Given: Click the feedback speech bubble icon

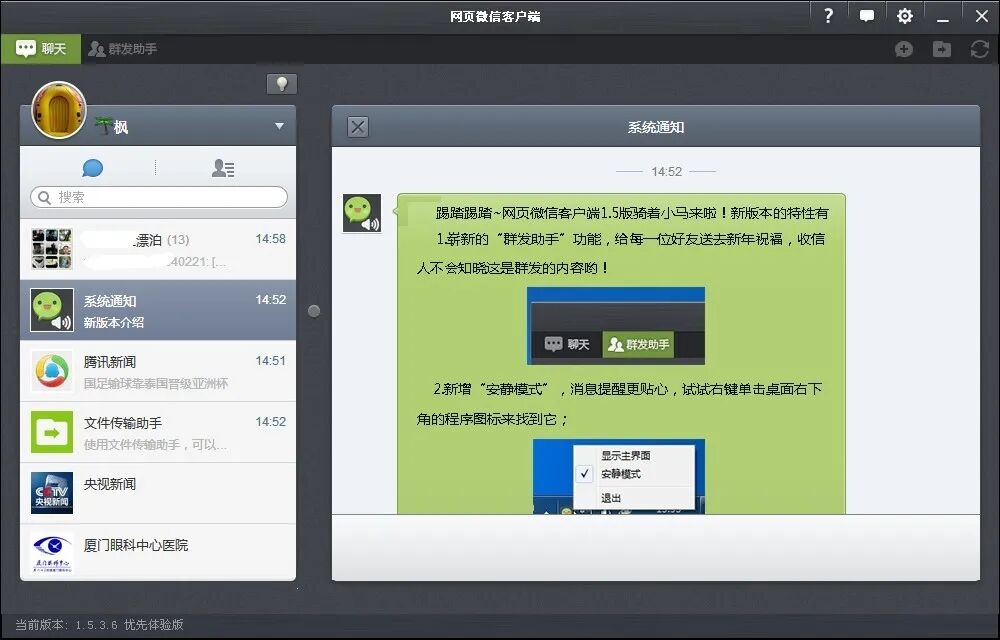Looking at the screenshot, I should click(866, 16).
